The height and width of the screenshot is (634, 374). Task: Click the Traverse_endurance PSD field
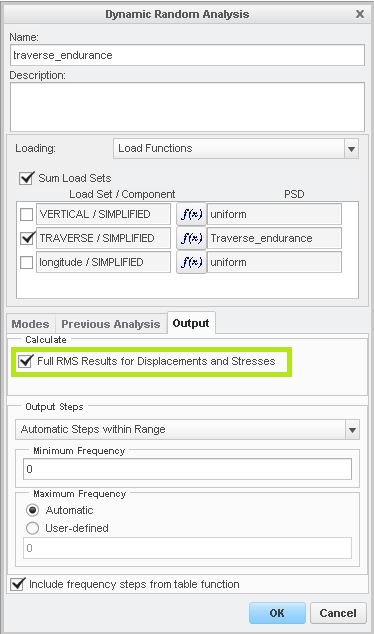click(274, 238)
